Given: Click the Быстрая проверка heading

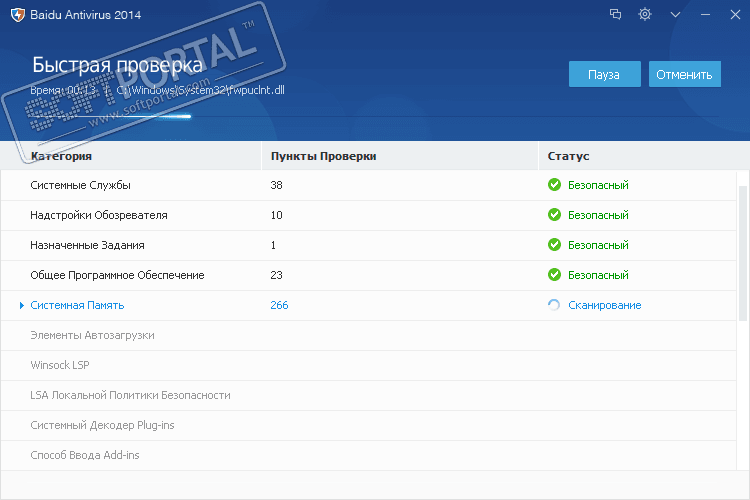Looking at the screenshot, I should tap(118, 65).
